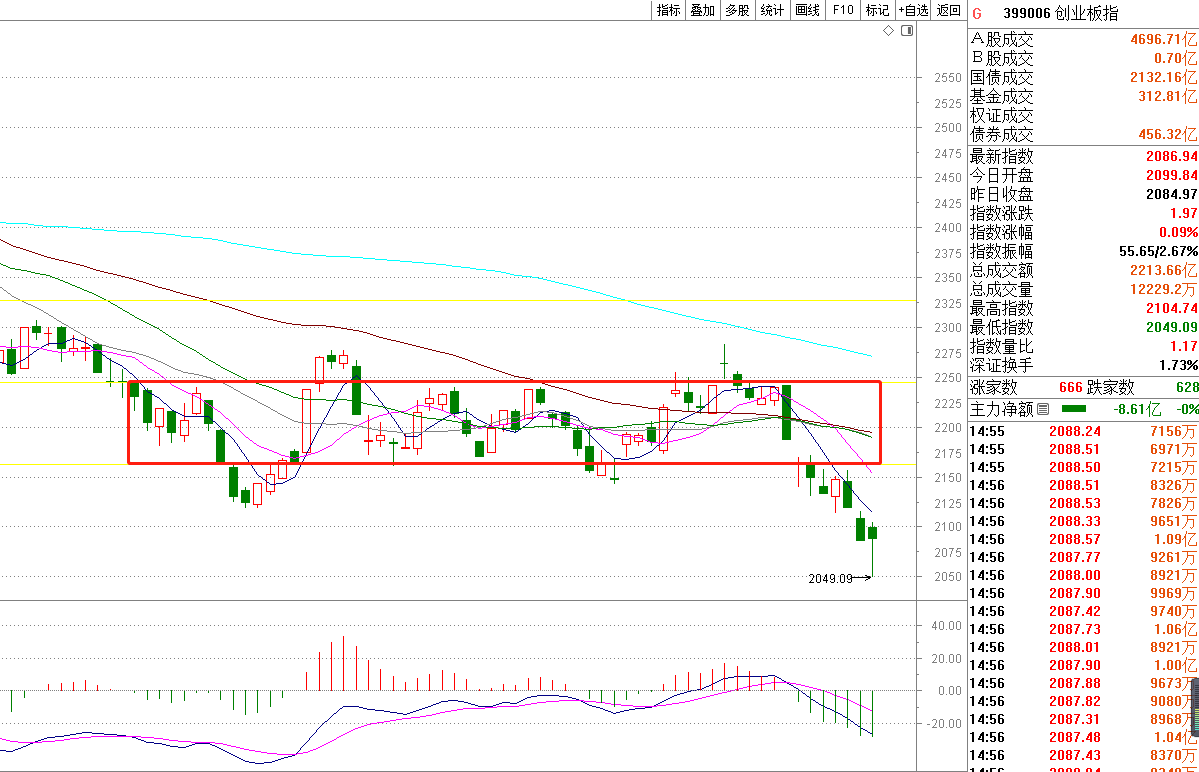Viewport: 1199px width, 772px height.
Task: Select the tick row with volume 9969万
Action: click(1083, 593)
